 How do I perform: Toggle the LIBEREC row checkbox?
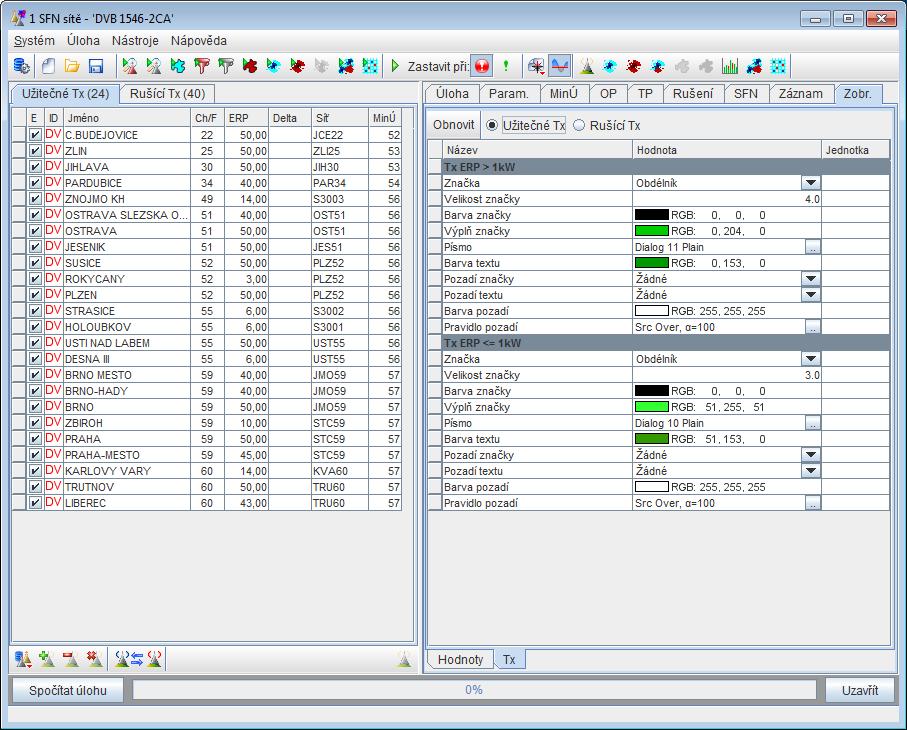pos(35,503)
